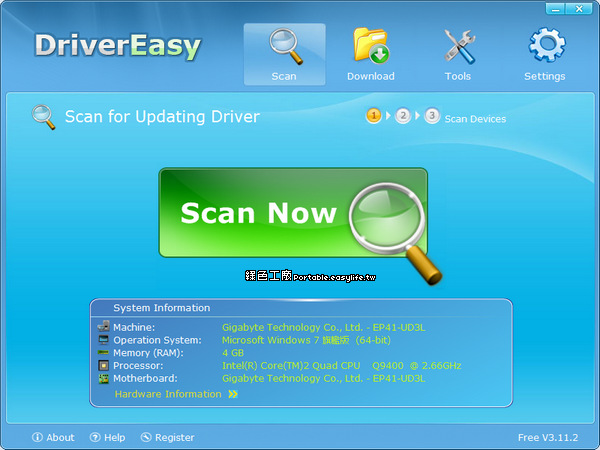This screenshot has width=600, height=450.
Task: Click the Operation System monitor icon
Action: pos(103,340)
